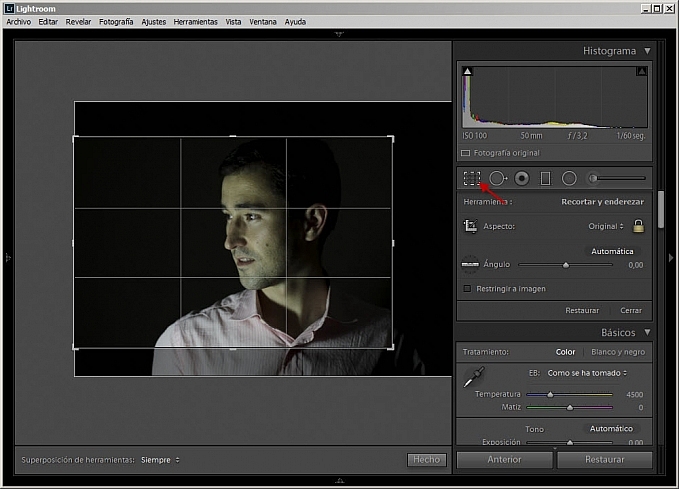Click the Anterior button
The width and height of the screenshot is (679, 489).
504,460
